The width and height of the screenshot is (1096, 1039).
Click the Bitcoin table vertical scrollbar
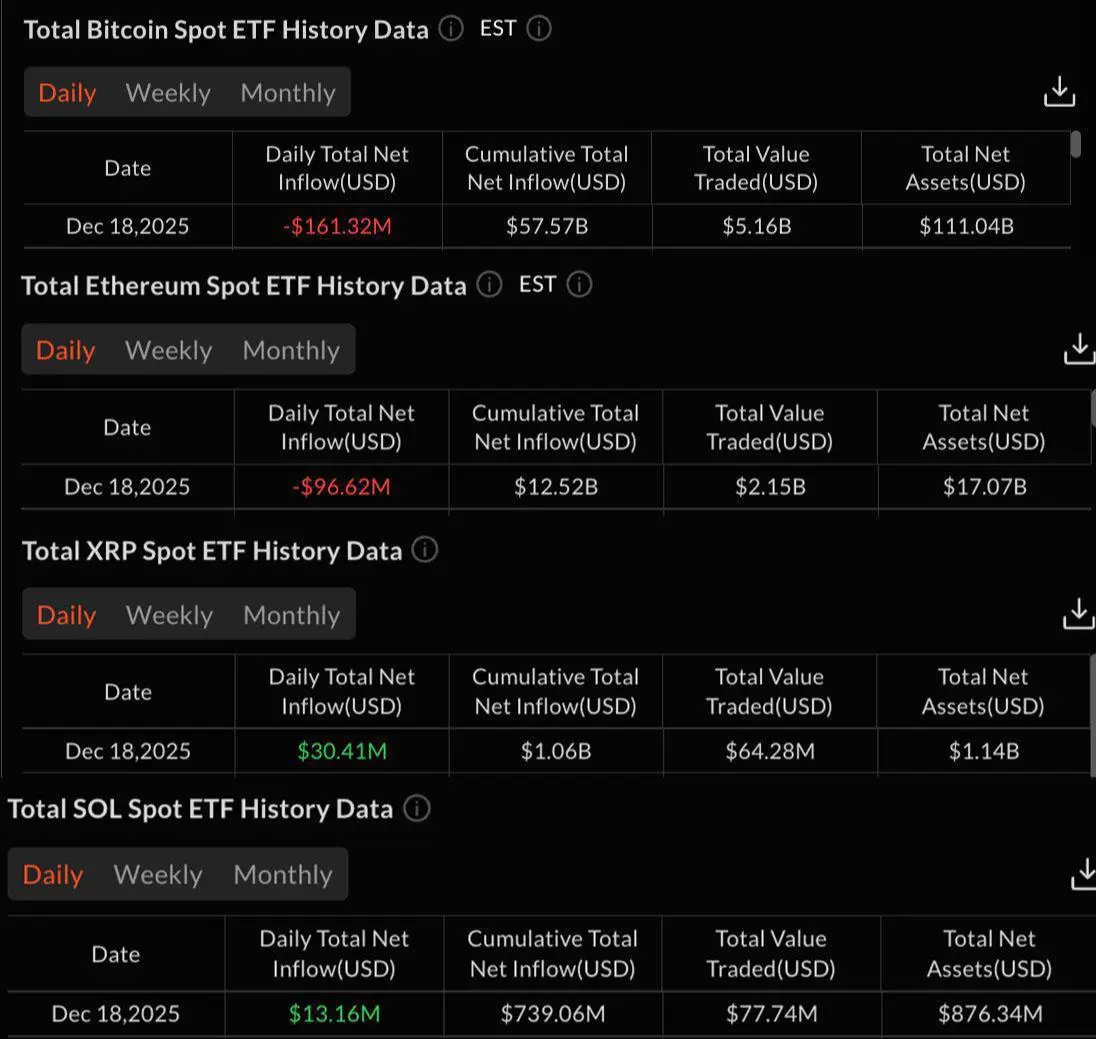coord(1076,144)
